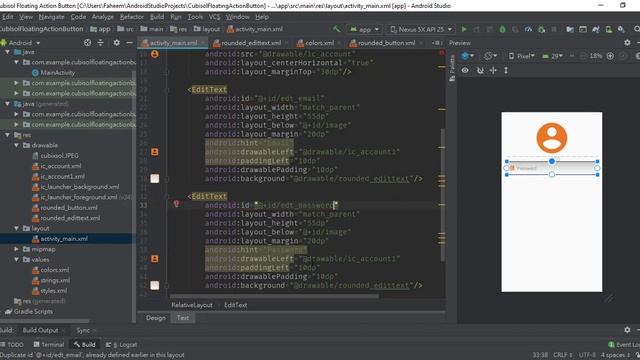Viewport: 640px width, 360px height.
Task: Open the Event Log
Action: click(624, 345)
